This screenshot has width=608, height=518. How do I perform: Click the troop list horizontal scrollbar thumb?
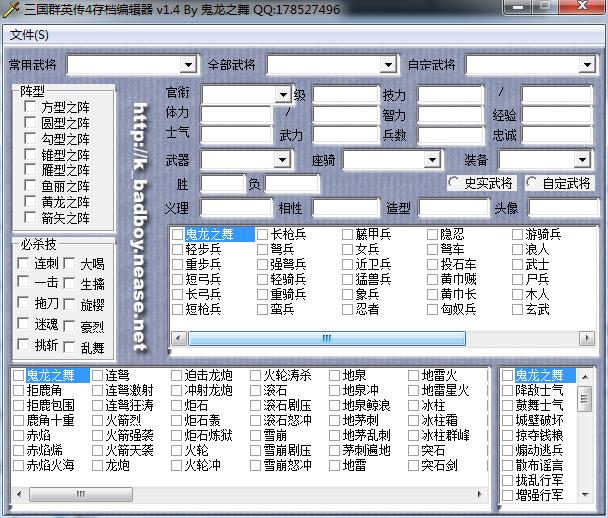coord(327,338)
